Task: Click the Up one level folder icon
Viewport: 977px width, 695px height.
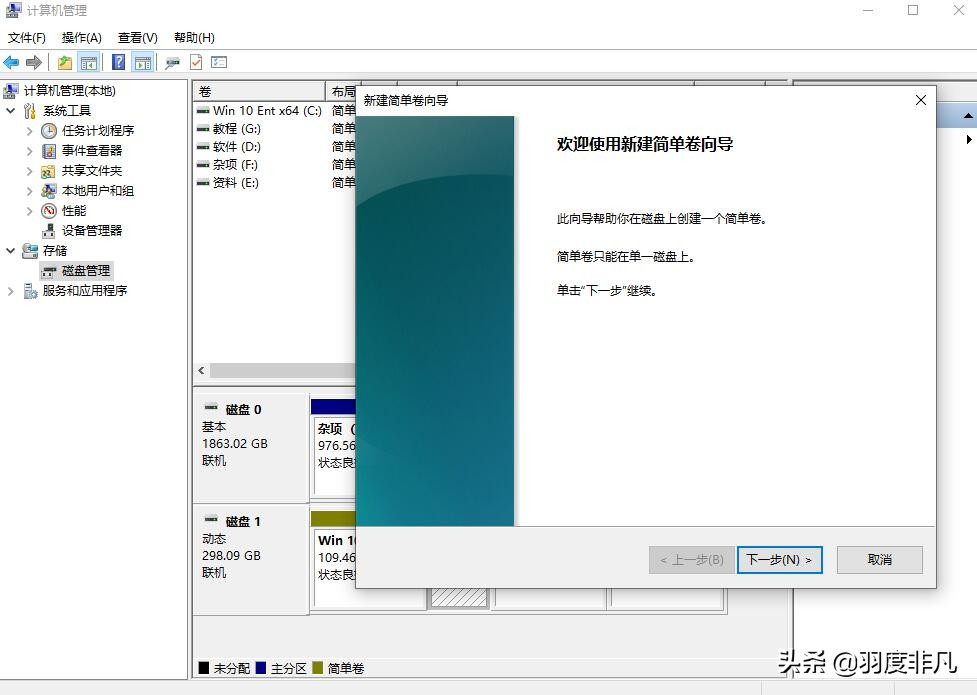Action: pos(63,61)
